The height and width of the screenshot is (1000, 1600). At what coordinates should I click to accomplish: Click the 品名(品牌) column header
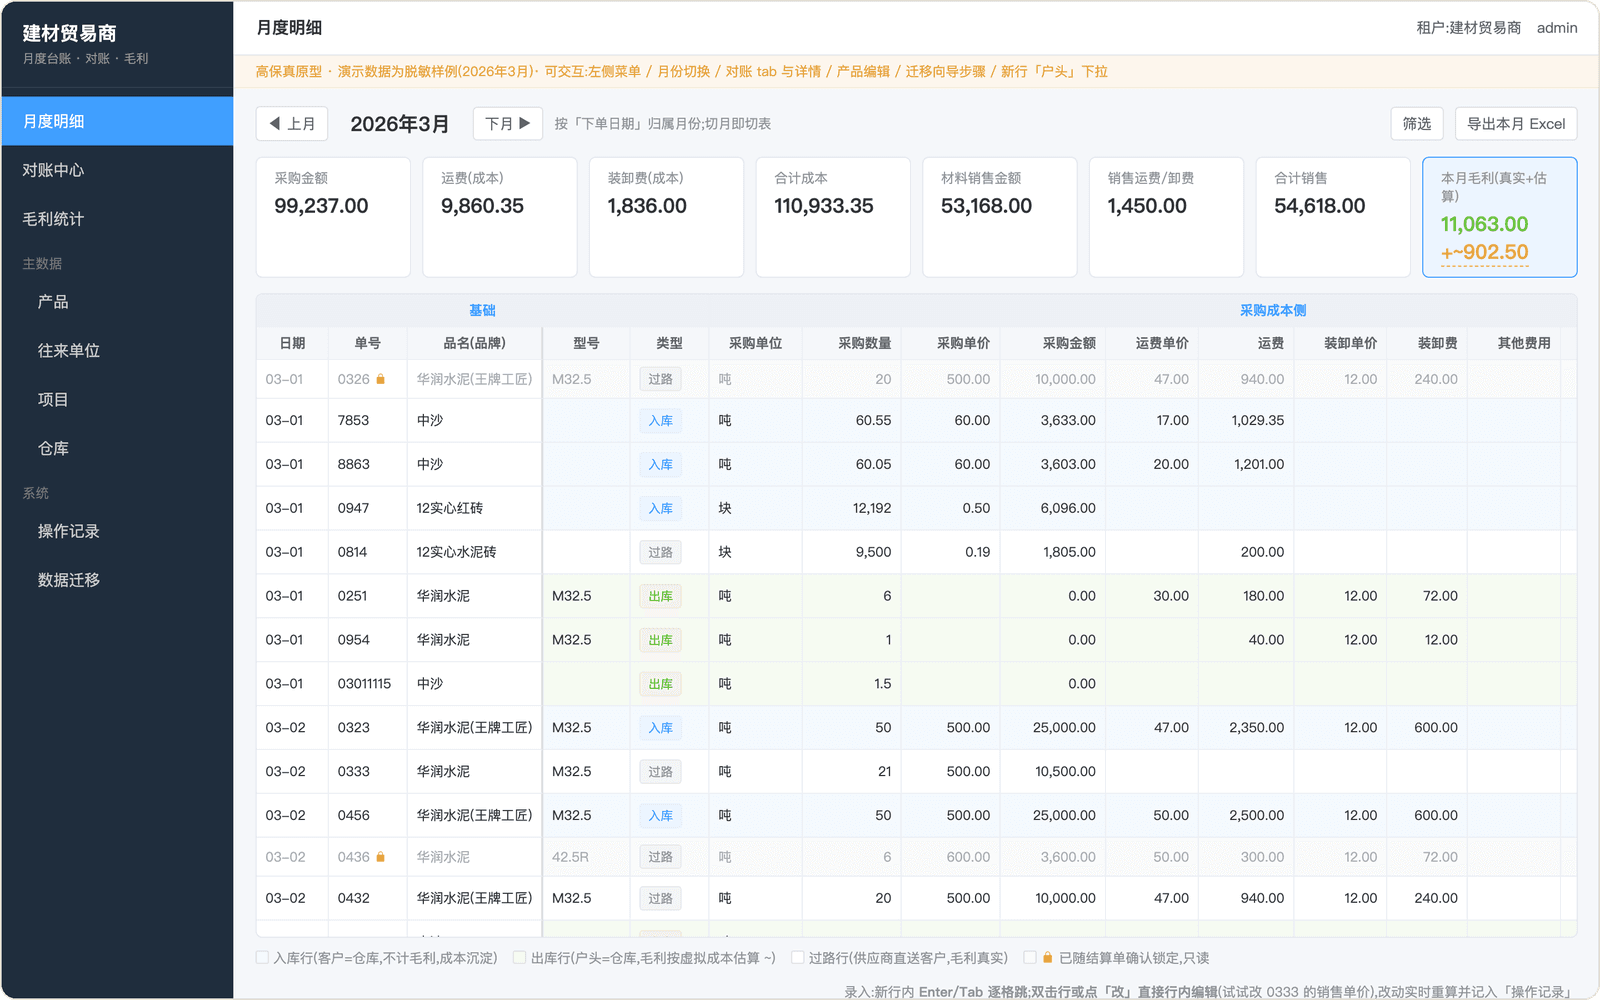click(474, 343)
